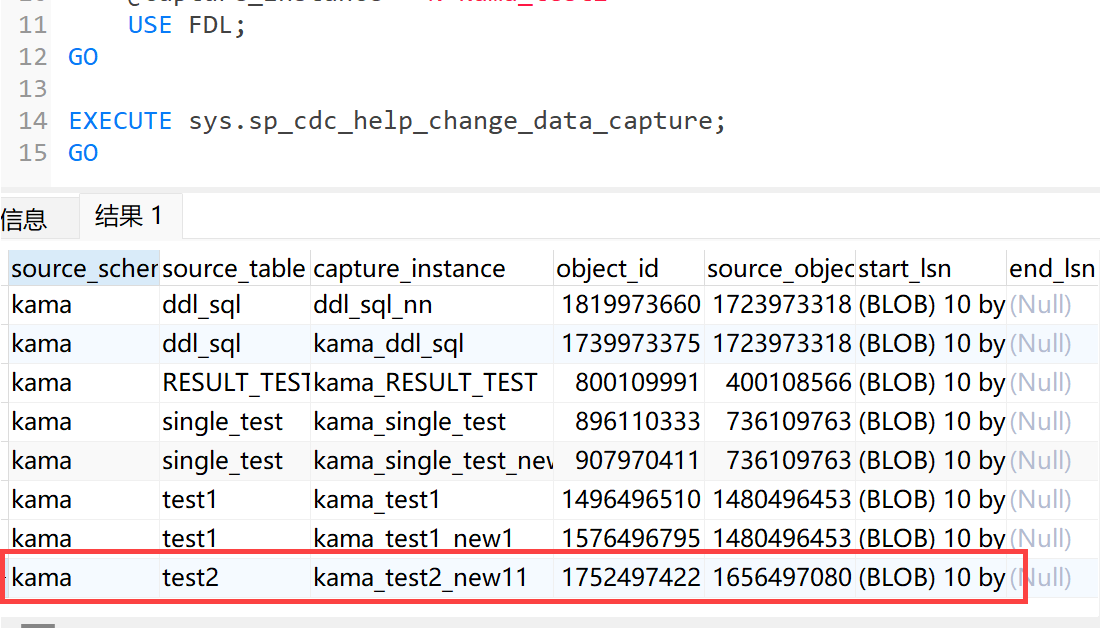
Task: Select object_id value 1752497422
Action: [x=630, y=577]
